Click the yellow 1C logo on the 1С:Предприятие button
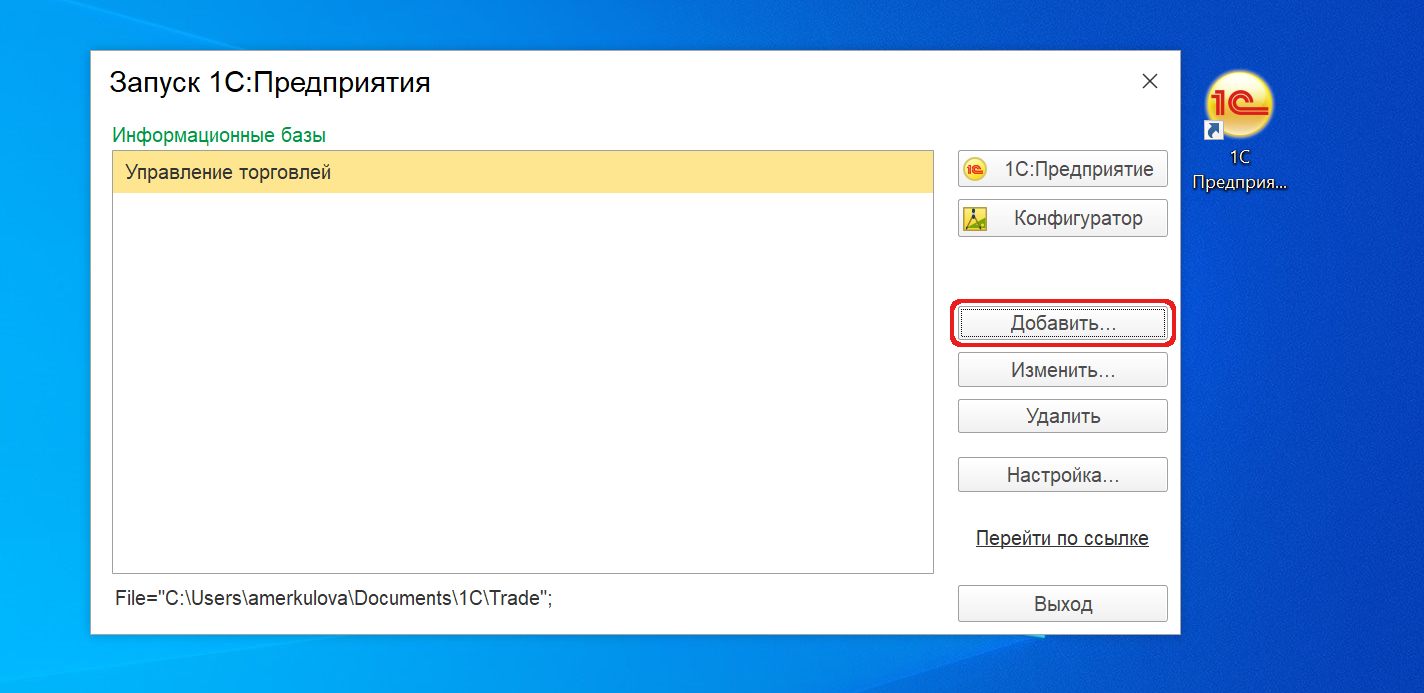 coord(974,170)
